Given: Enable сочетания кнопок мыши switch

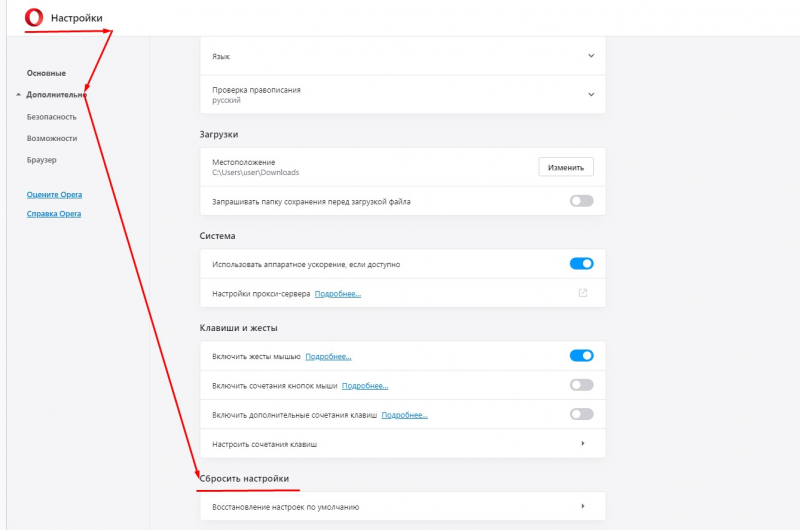Looking at the screenshot, I should (x=582, y=385).
